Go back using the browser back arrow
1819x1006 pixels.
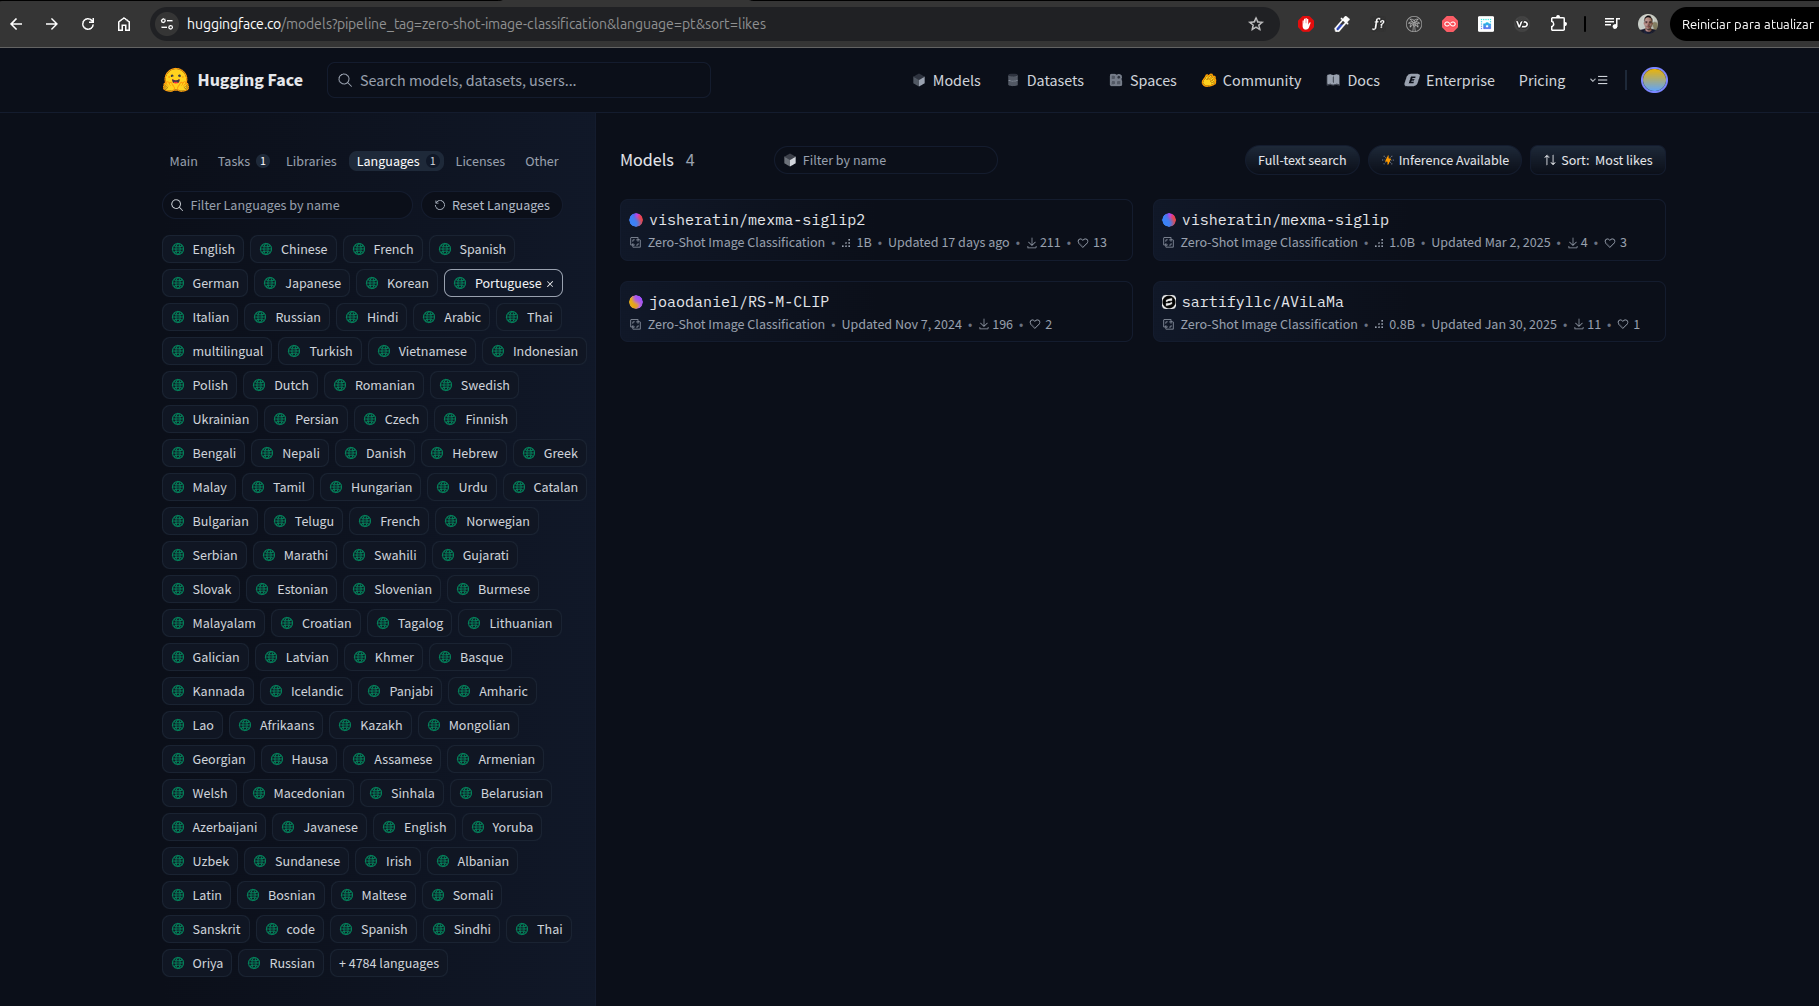click(16, 24)
